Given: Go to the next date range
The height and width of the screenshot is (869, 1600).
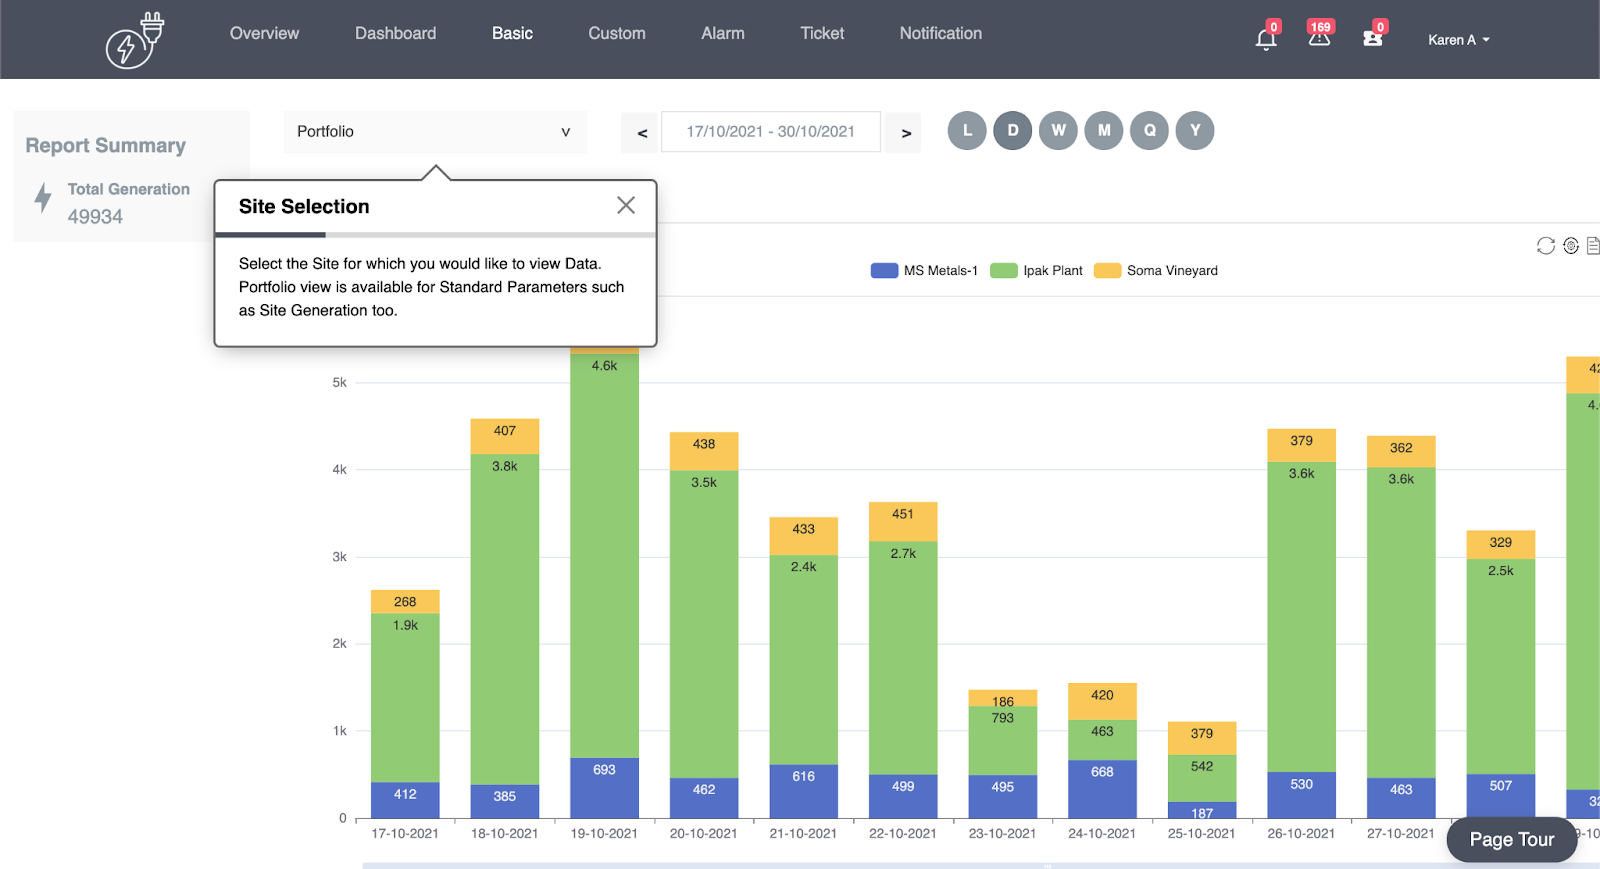Looking at the screenshot, I should pos(906,133).
